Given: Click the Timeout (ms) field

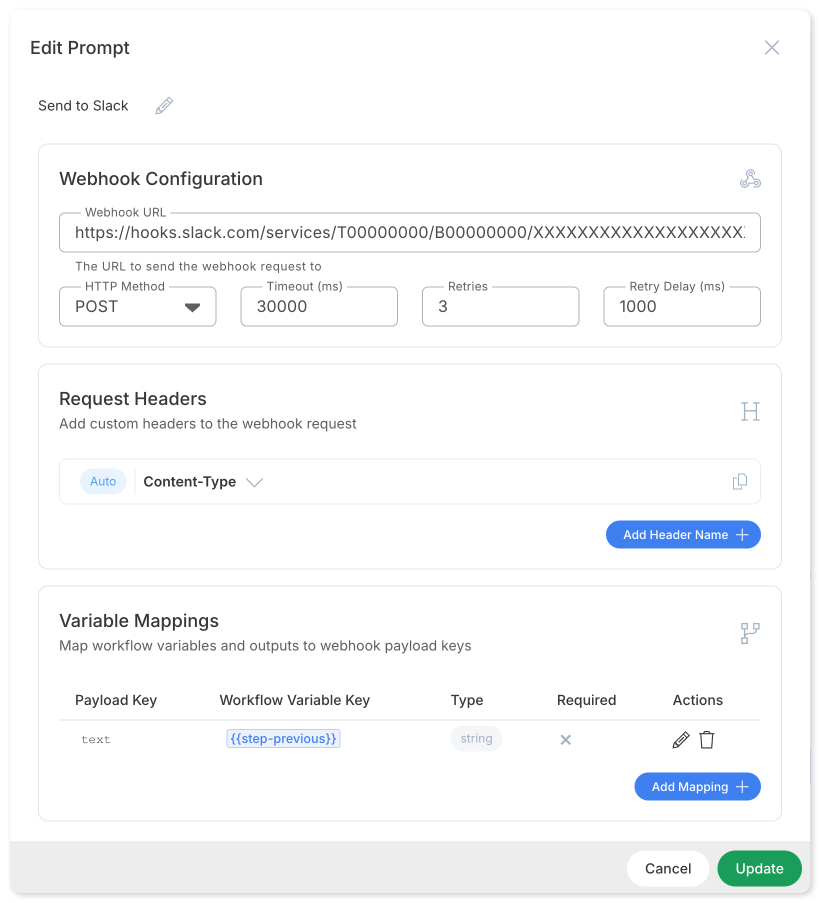Looking at the screenshot, I should pos(318,306).
